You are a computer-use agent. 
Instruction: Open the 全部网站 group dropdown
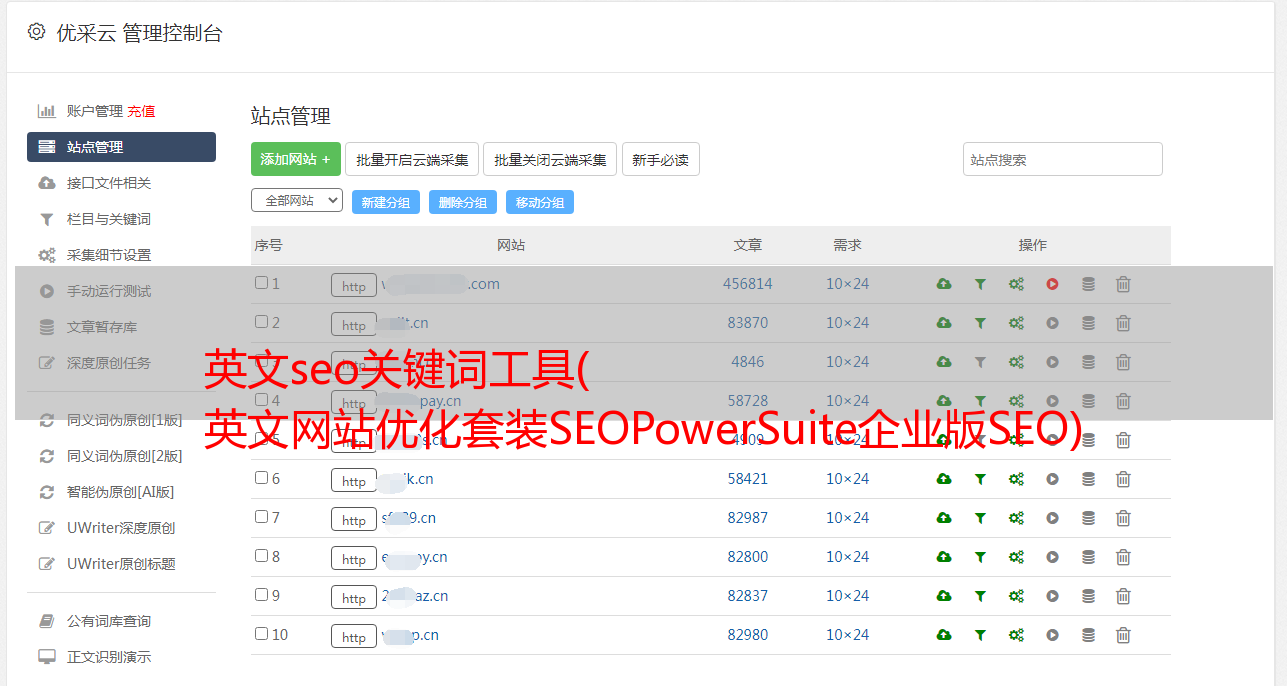tap(297, 200)
